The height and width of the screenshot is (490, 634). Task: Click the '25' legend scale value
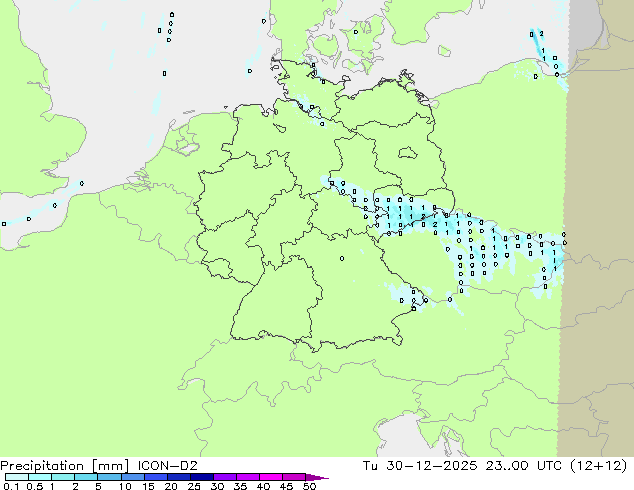194,486
